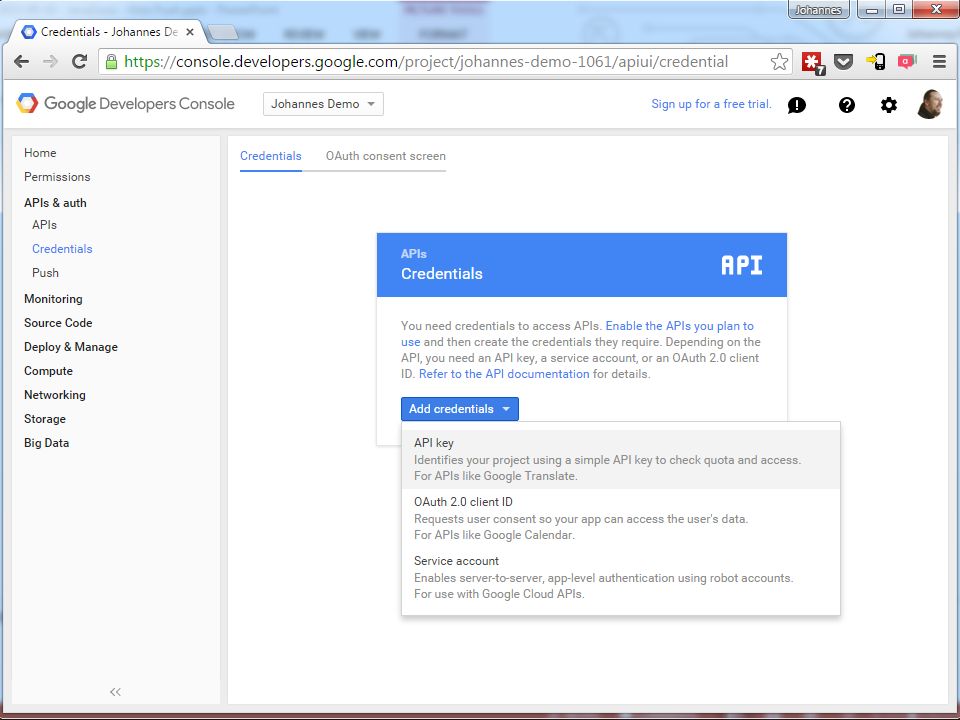Click the green padlock security icon
The height and width of the screenshot is (720, 960).
pyautogui.click(x=111, y=61)
